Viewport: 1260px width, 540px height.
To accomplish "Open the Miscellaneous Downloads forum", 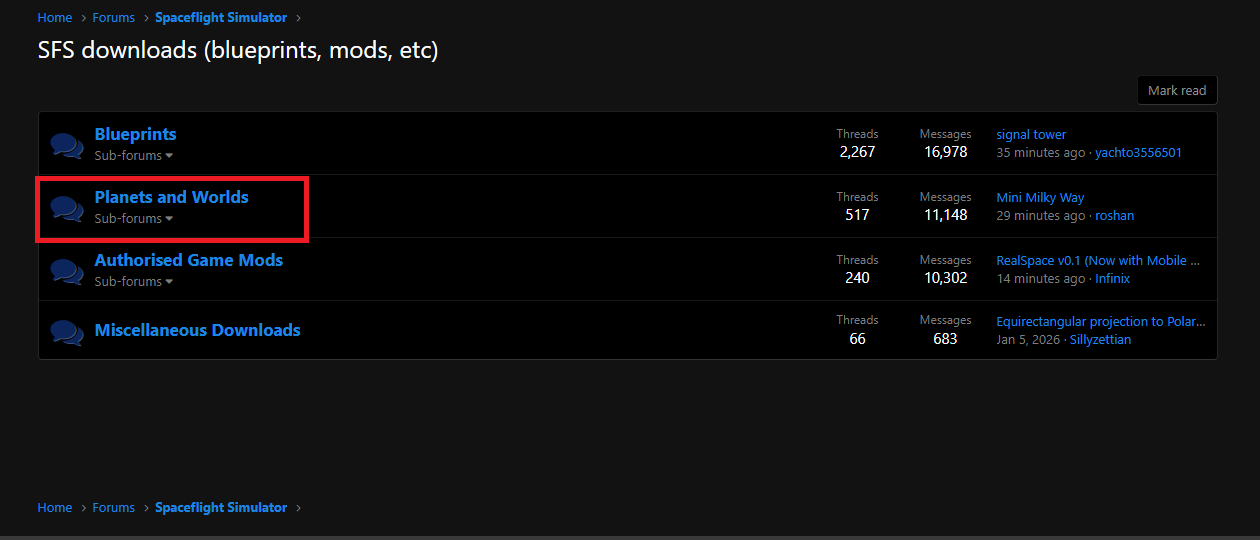I will (197, 330).
